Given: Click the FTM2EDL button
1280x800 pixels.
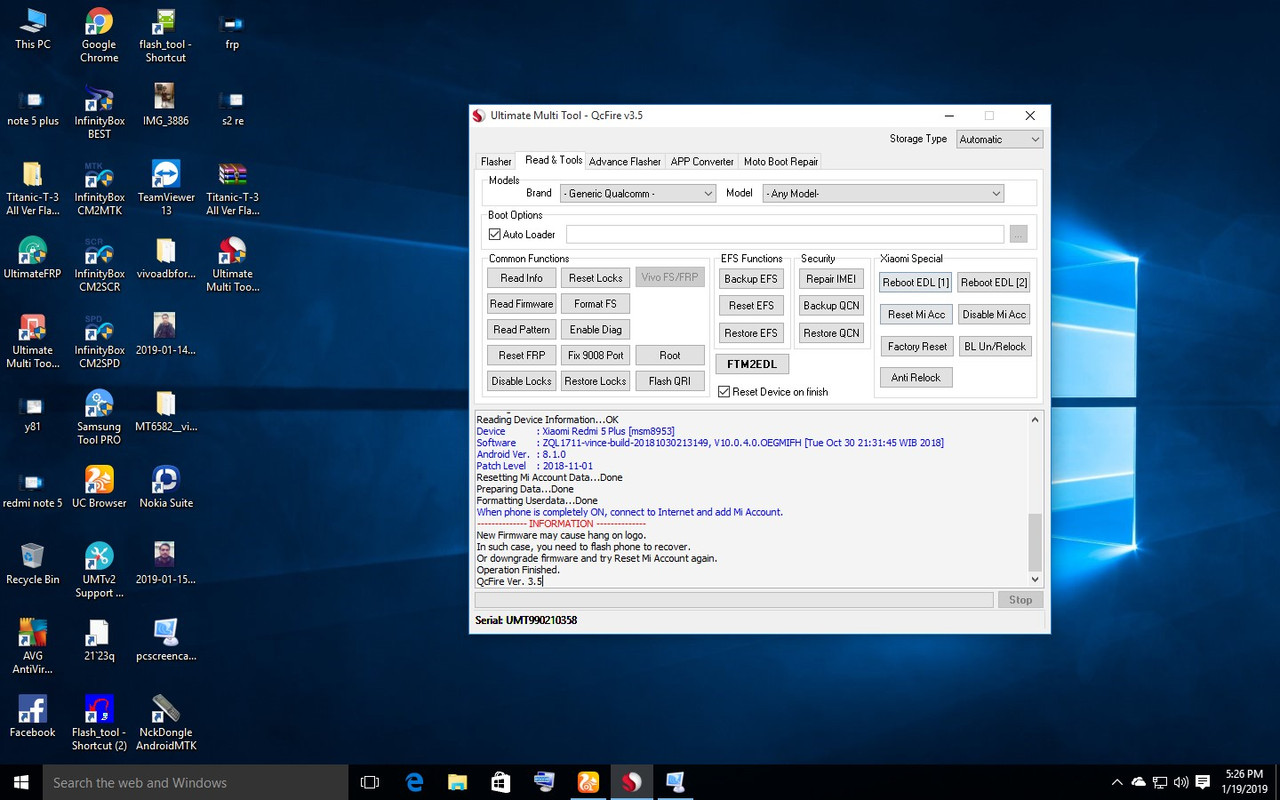Looking at the screenshot, I should [x=752, y=363].
